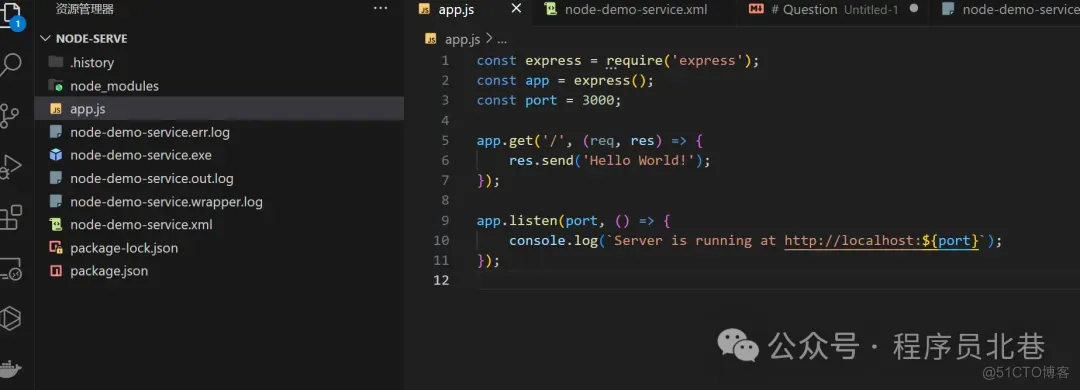The image size is (1080, 390).
Task: Place the cursor on empty line 12
Action: point(758,280)
